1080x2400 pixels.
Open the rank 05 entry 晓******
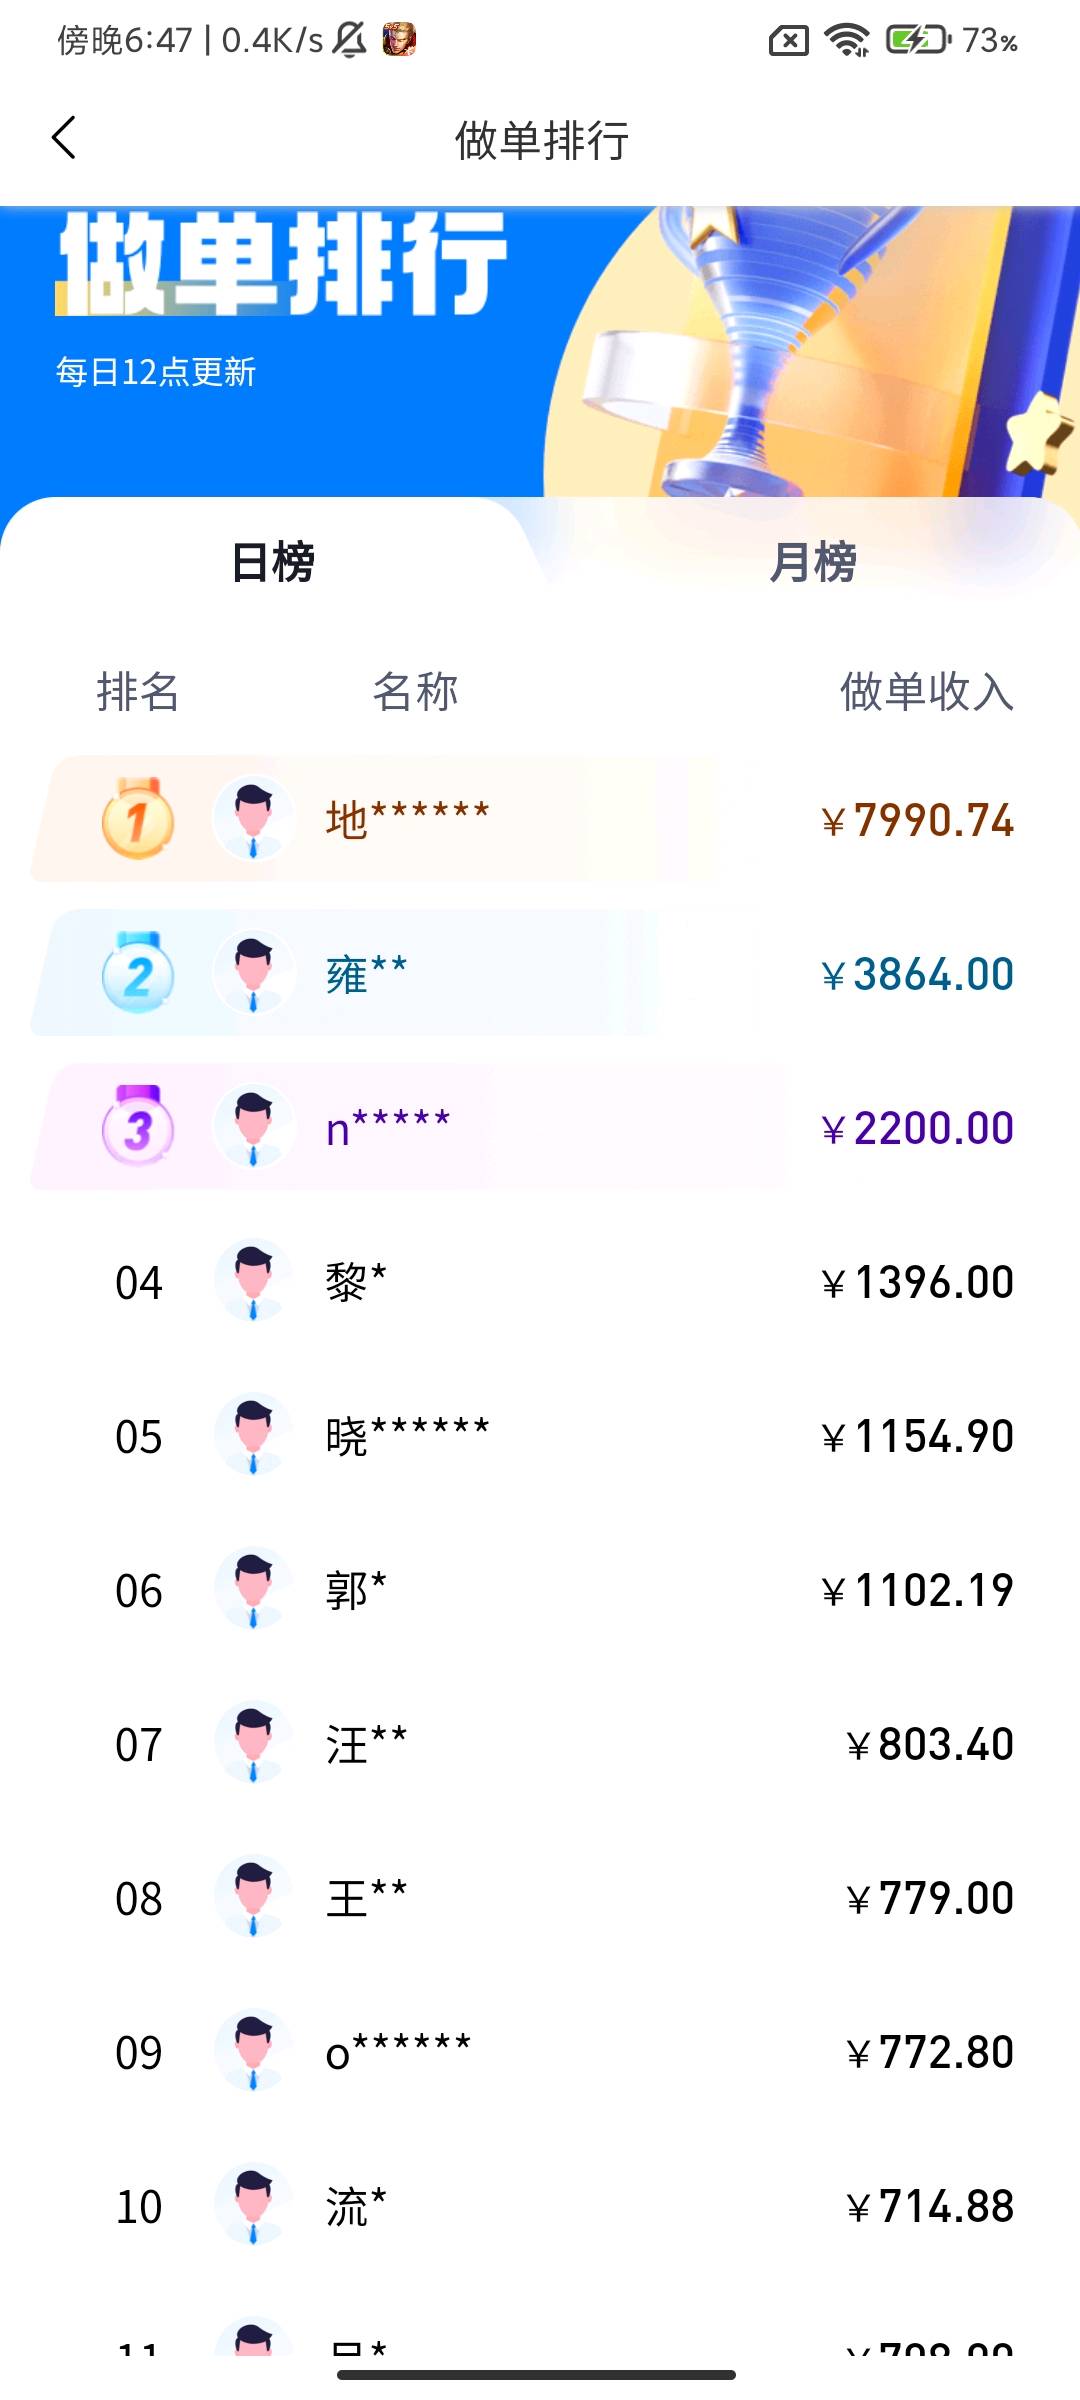(x=540, y=1437)
